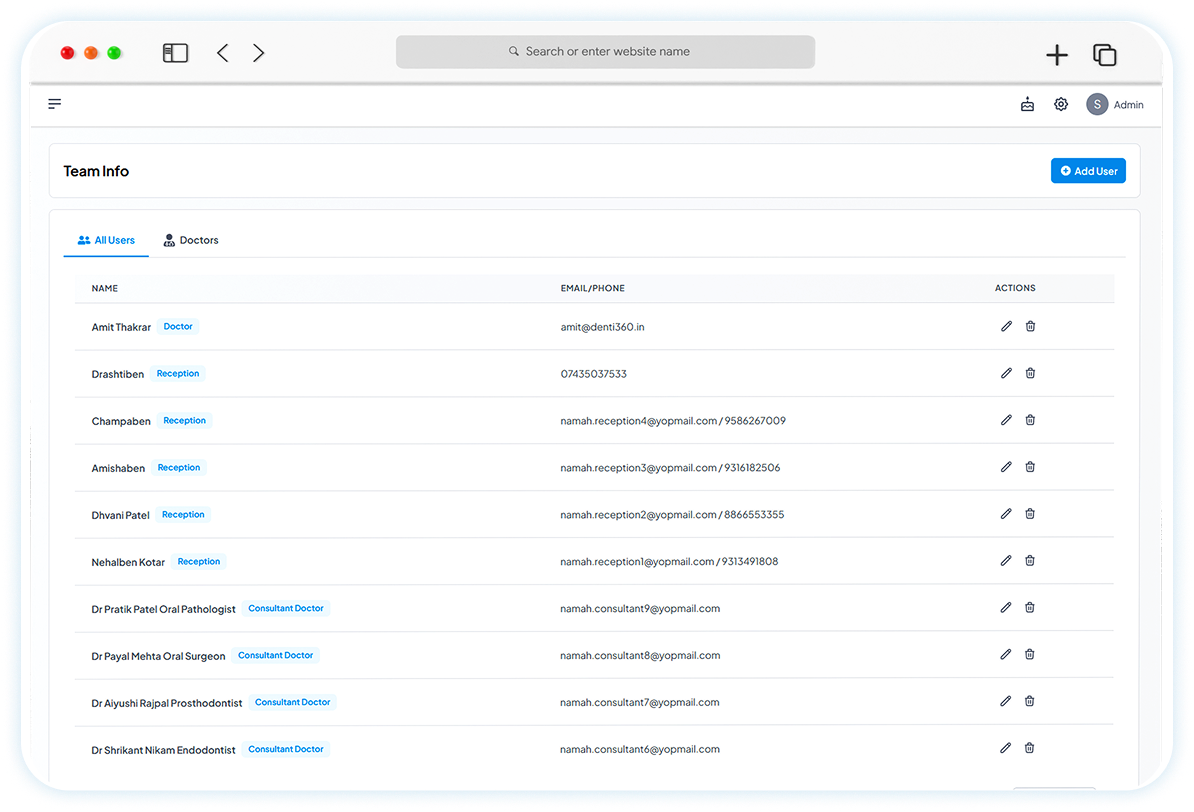The width and height of the screenshot is (1194, 812).
Task: Switch to the Doctors tab
Action: coord(191,240)
